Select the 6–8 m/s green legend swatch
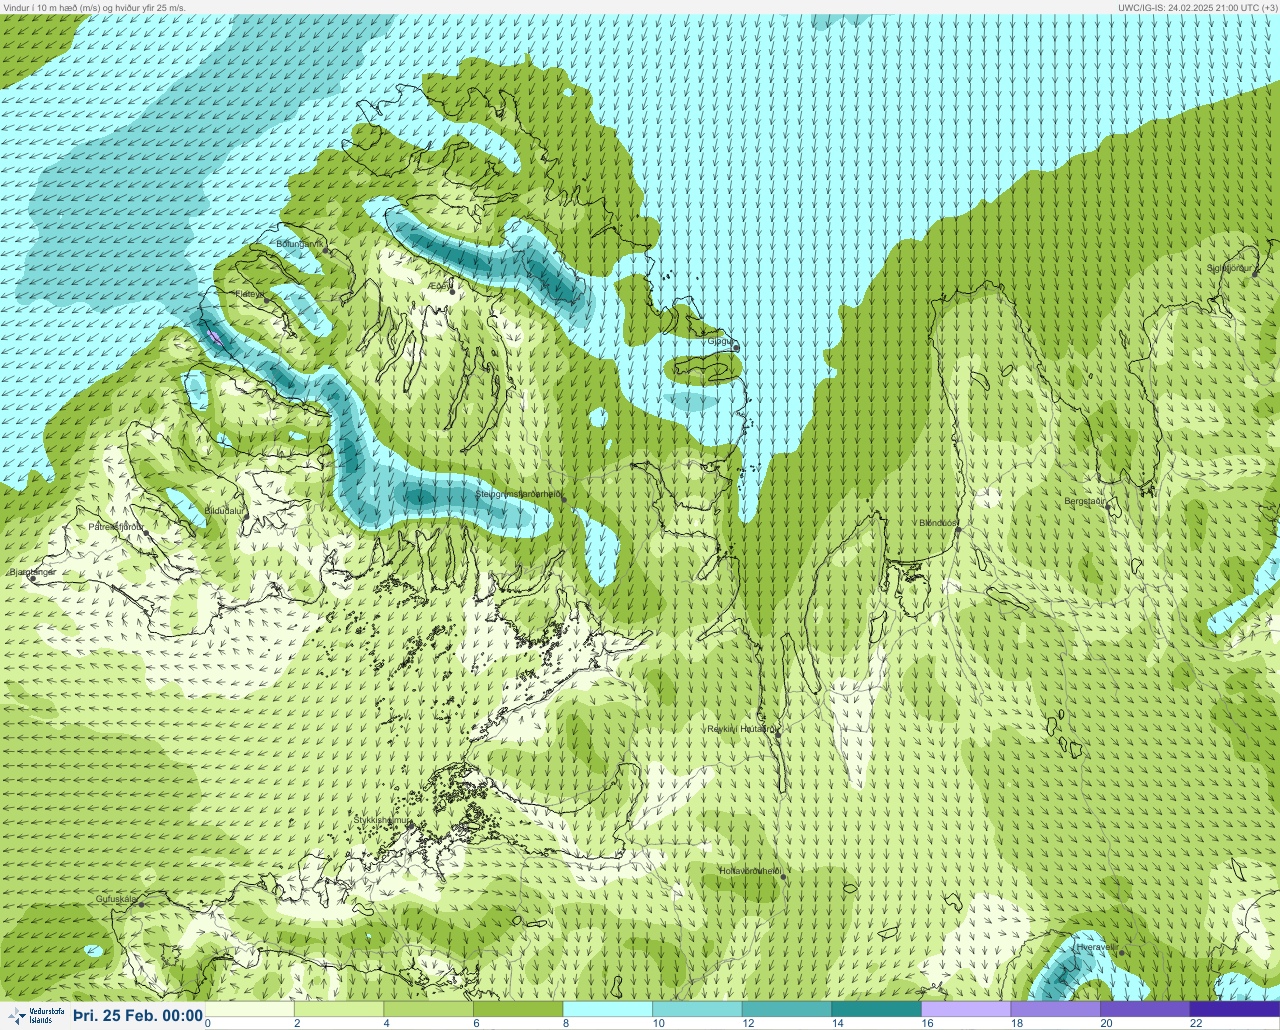This screenshot has width=1280, height=1030. pos(519,1009)
